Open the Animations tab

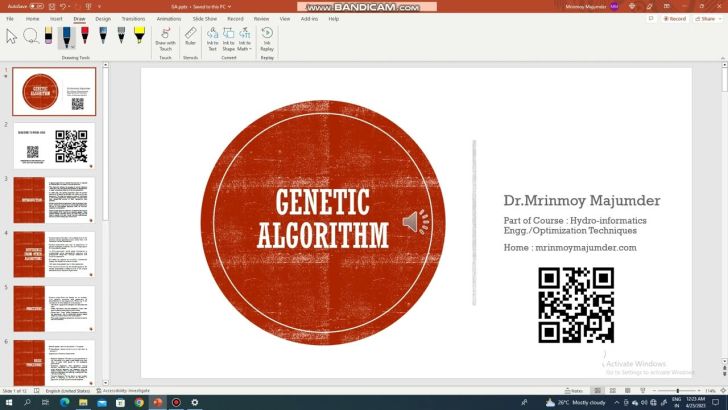pos(169,19)
